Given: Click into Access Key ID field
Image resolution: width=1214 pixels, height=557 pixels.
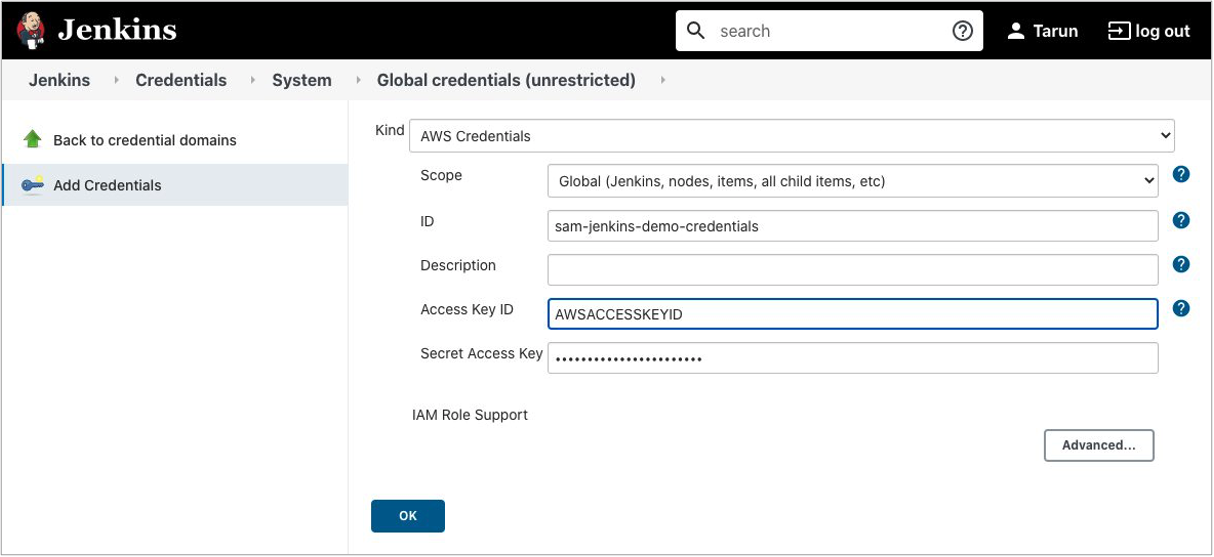Looking at the screenshot, I should (x=853, y=314).
